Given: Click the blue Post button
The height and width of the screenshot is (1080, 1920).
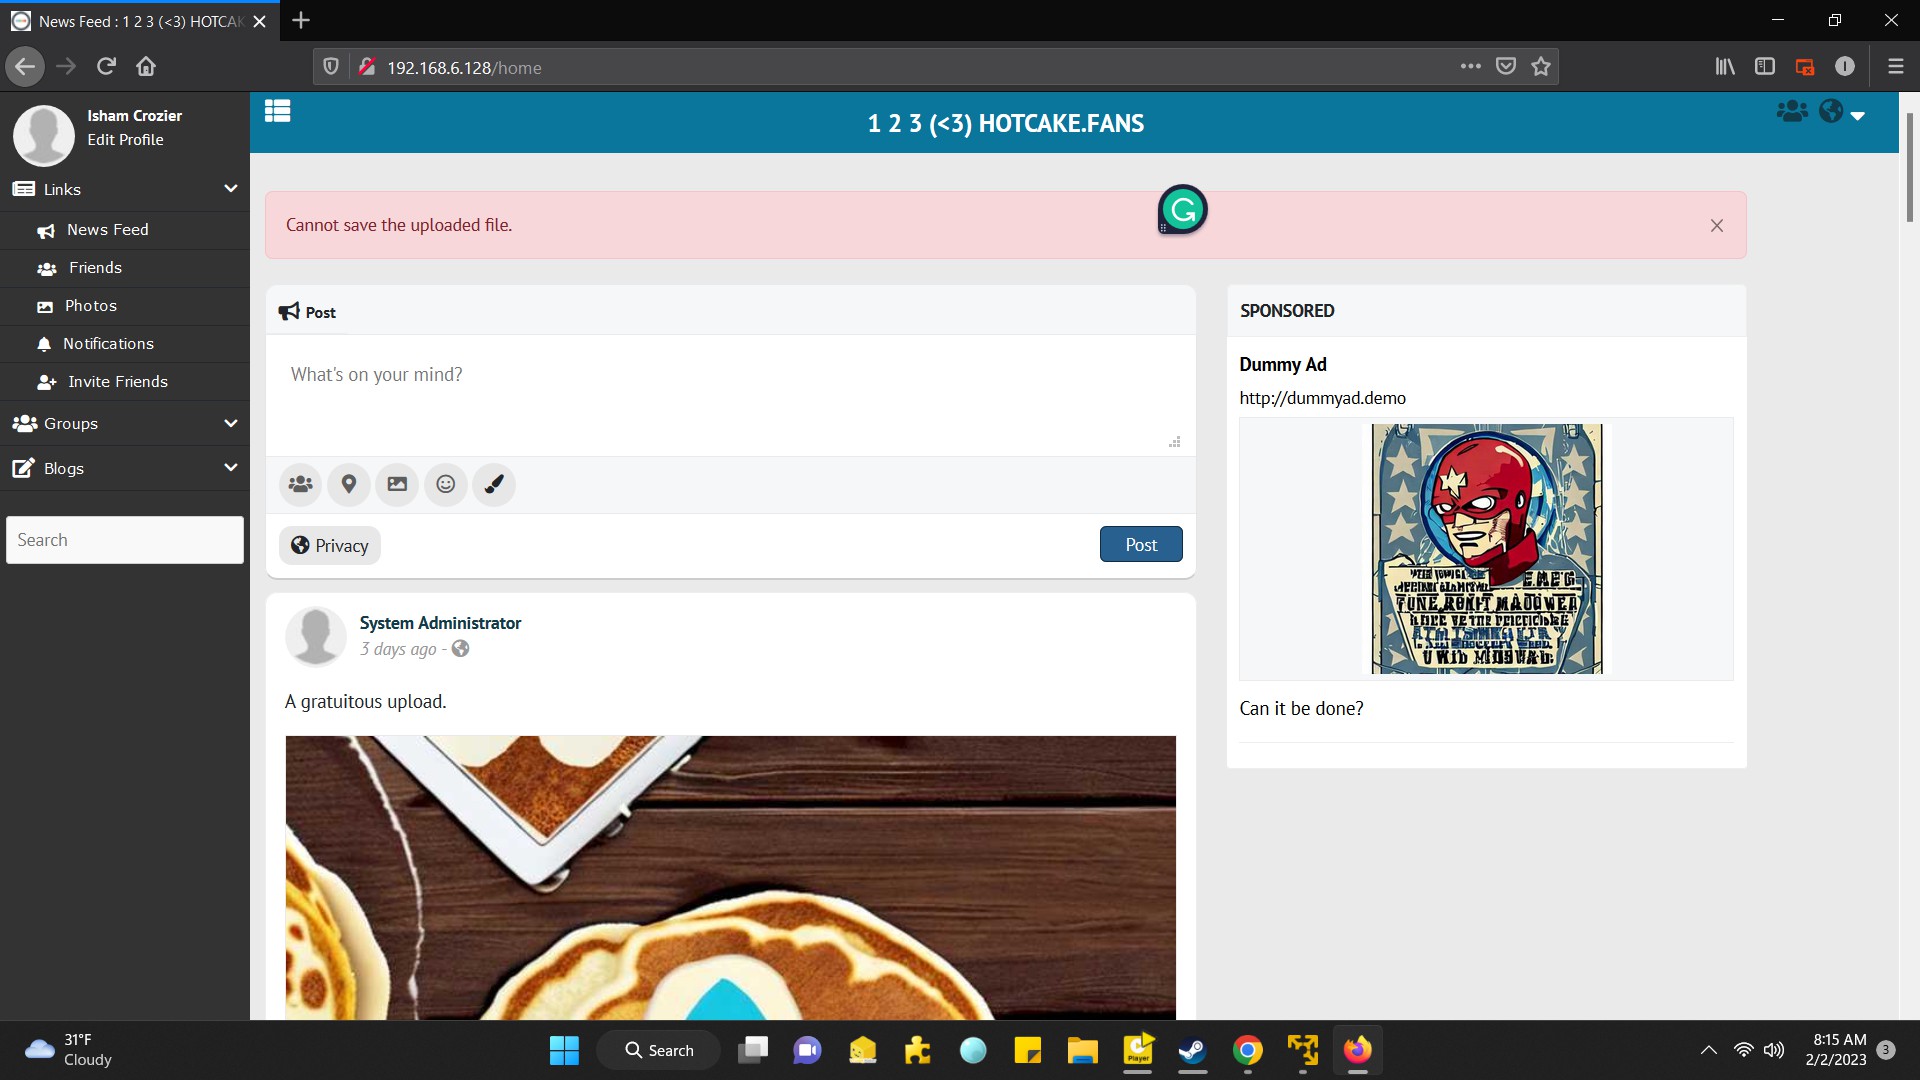Looking at the screenshot, I should [1141, 545].
